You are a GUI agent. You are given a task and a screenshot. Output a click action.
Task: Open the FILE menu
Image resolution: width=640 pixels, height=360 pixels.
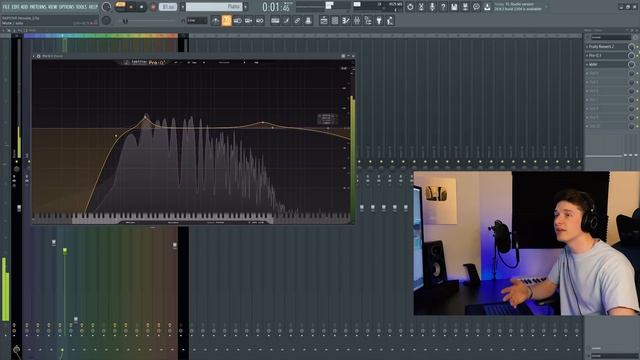click(x=6, y=7)
